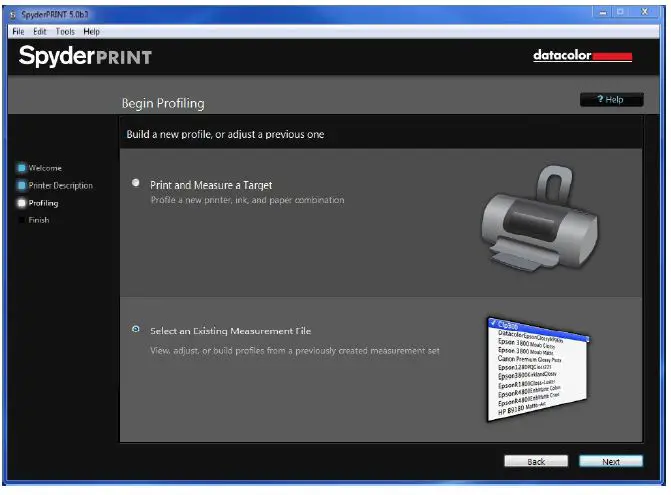Click the datacolor logo
This screenshot has width=671, height=495.
click(582, 56)
